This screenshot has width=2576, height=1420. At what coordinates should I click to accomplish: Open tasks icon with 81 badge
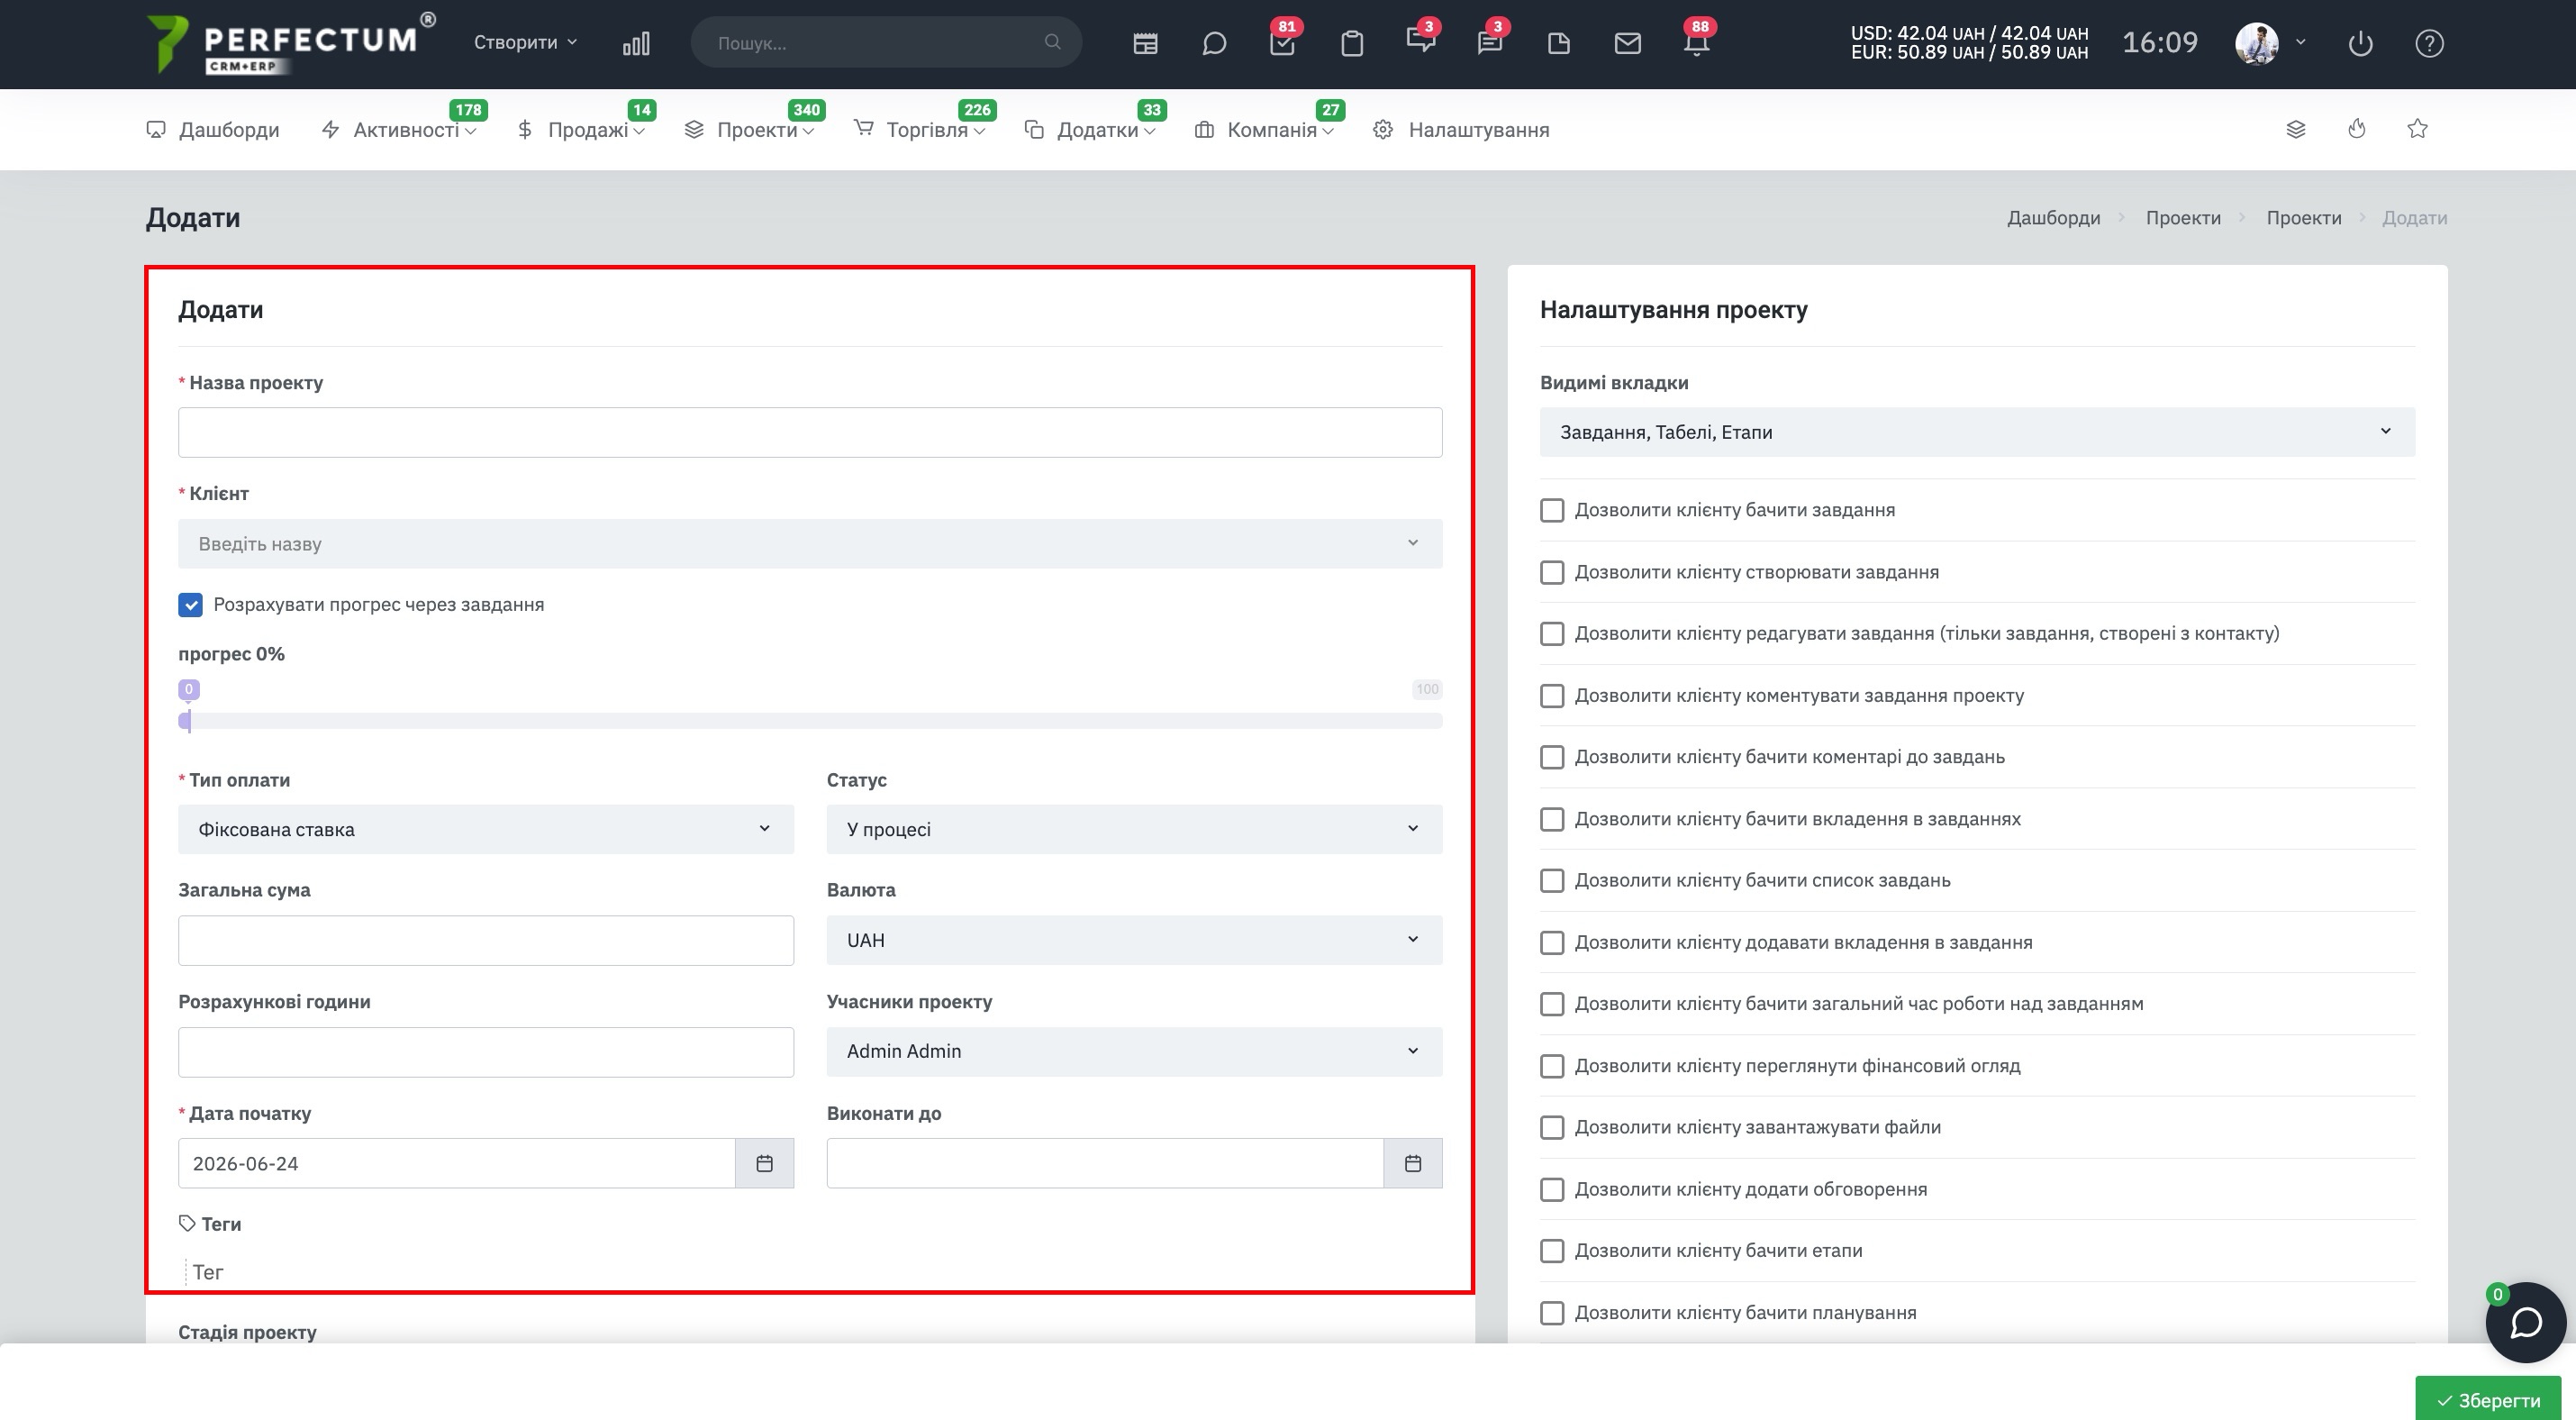(1282, 43)
